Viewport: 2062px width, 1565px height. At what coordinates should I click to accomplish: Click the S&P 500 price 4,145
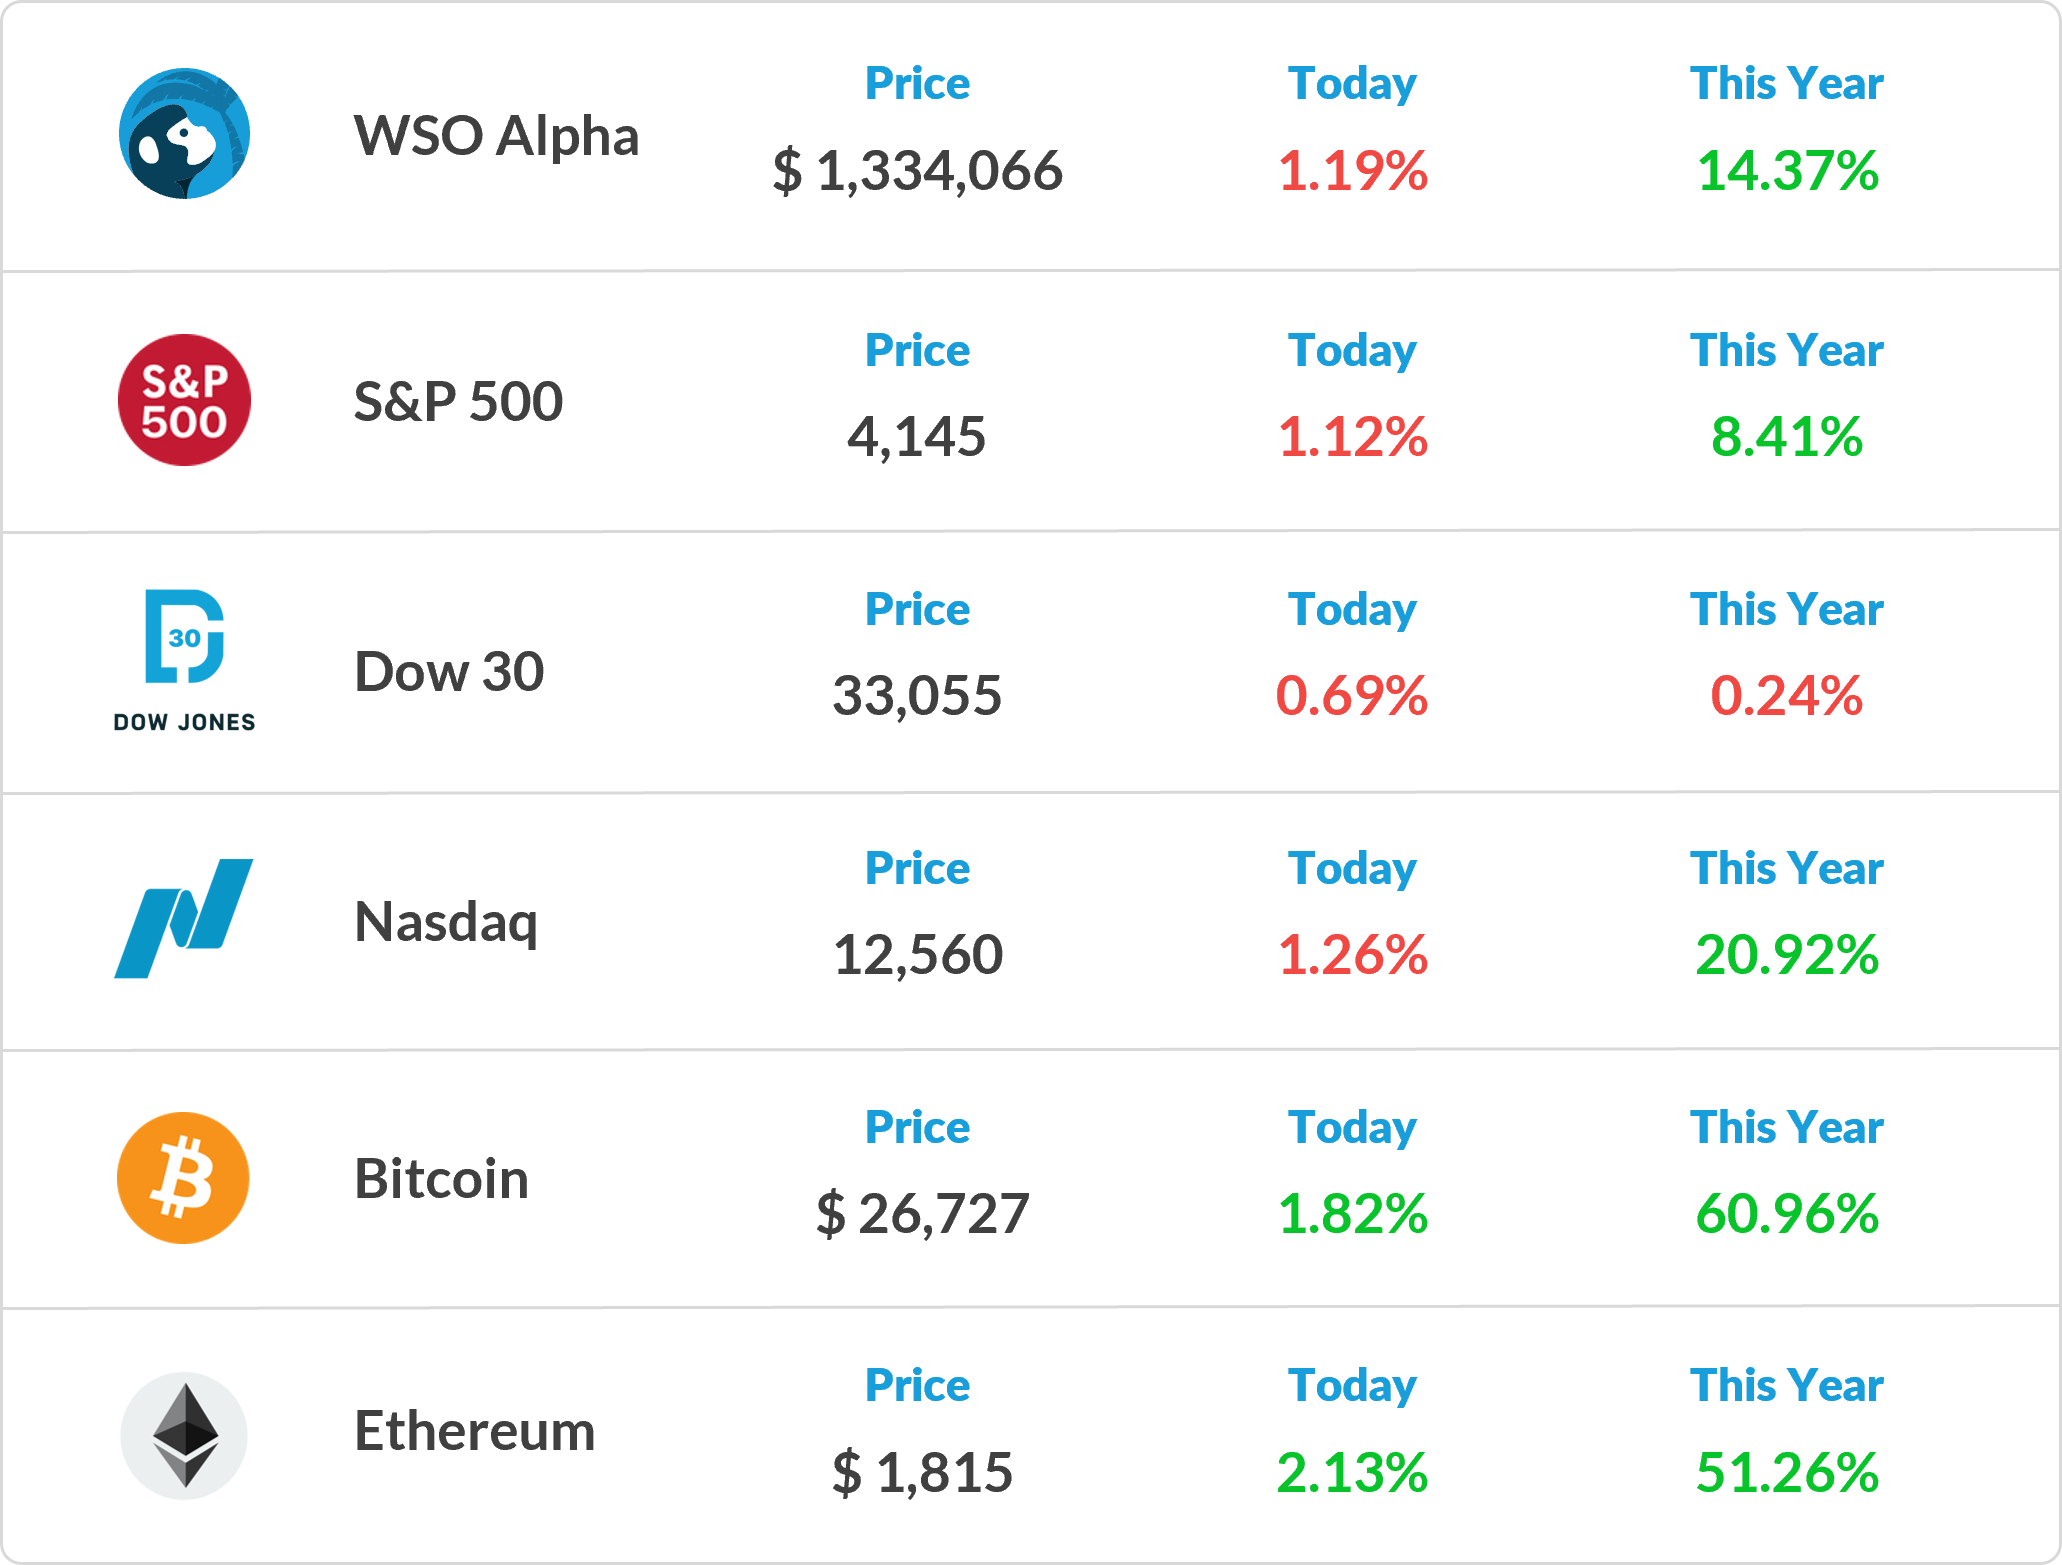pyautogui.click(x=917, y=437)
